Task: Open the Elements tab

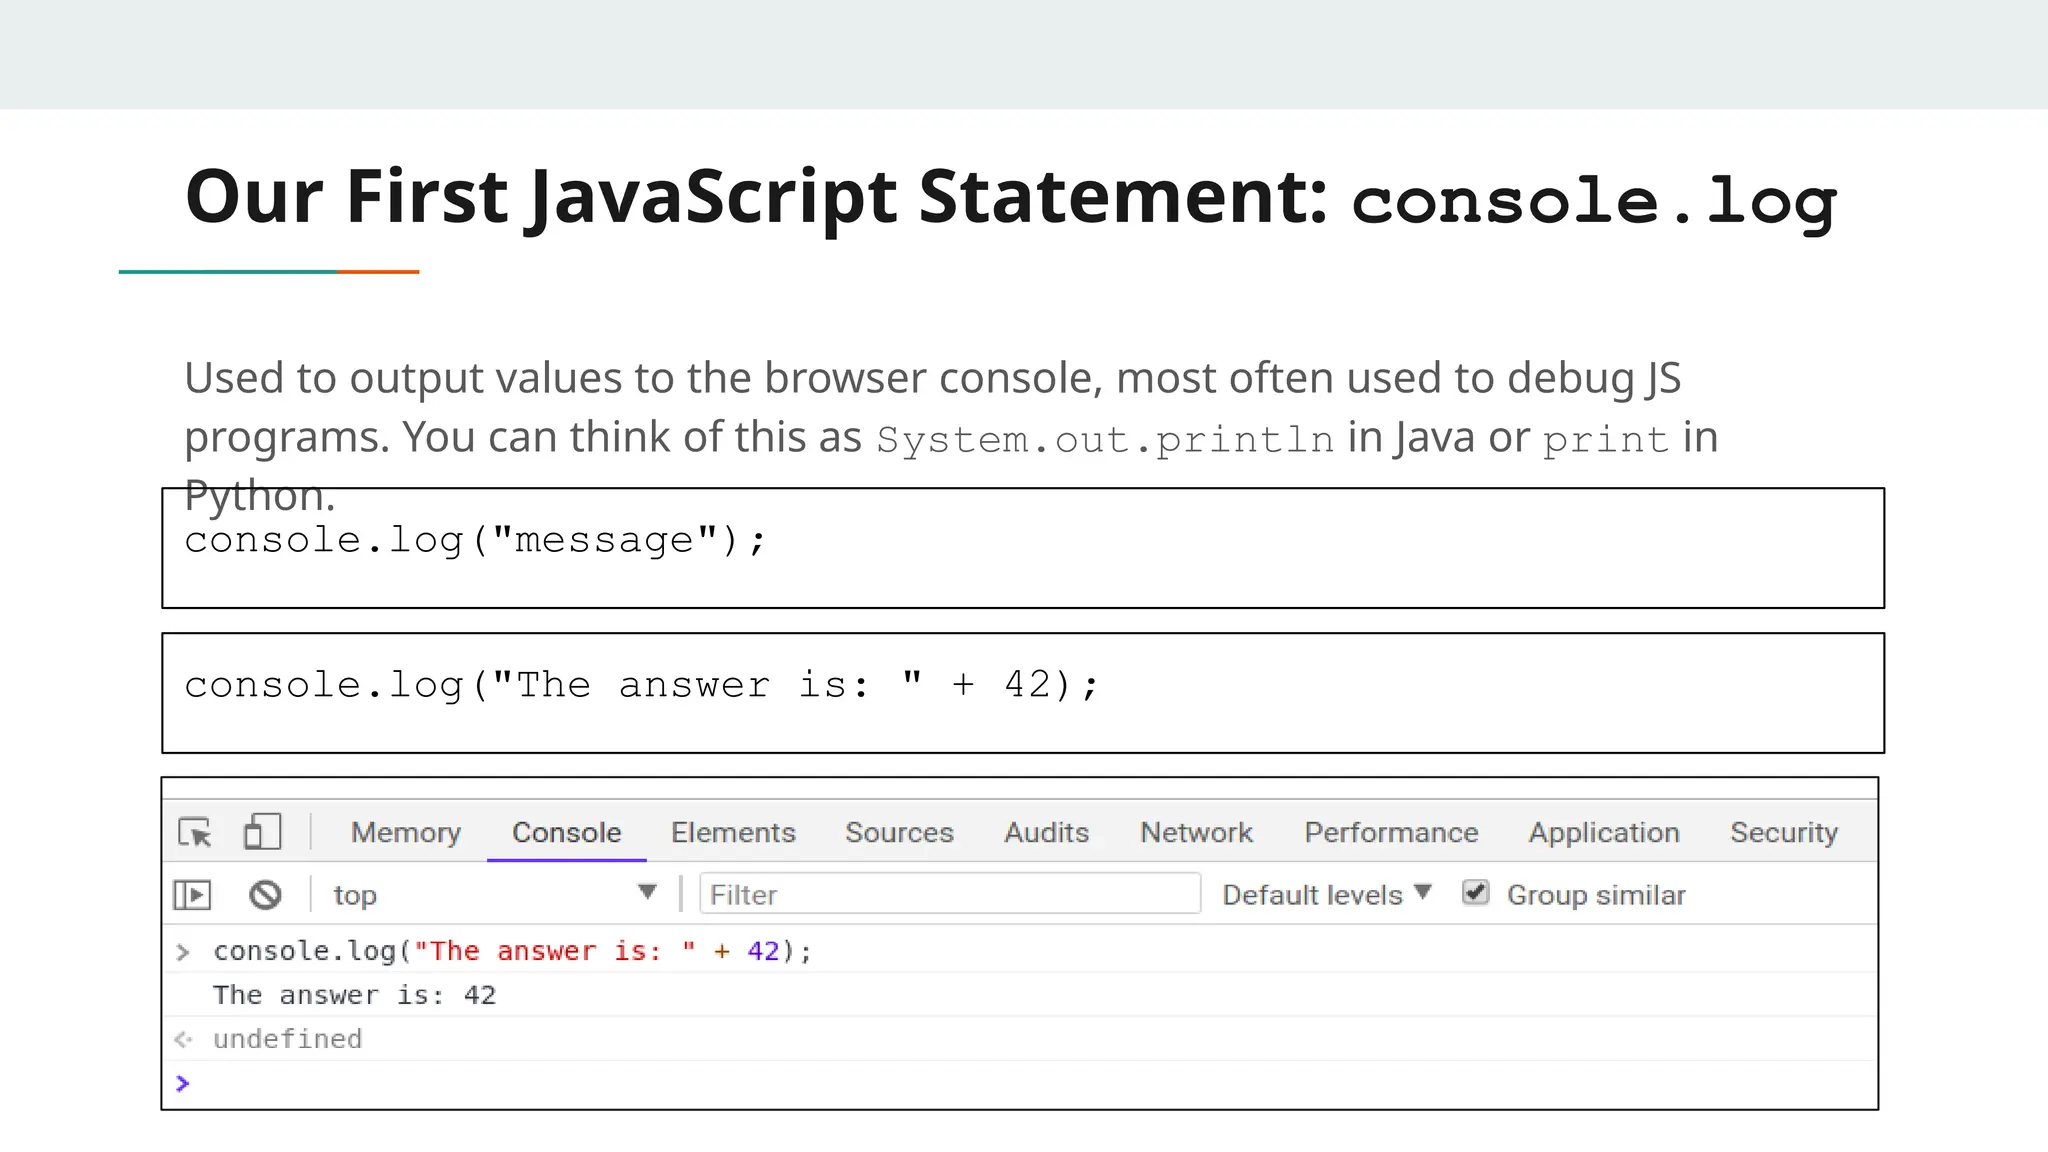Action: point(733,832)
